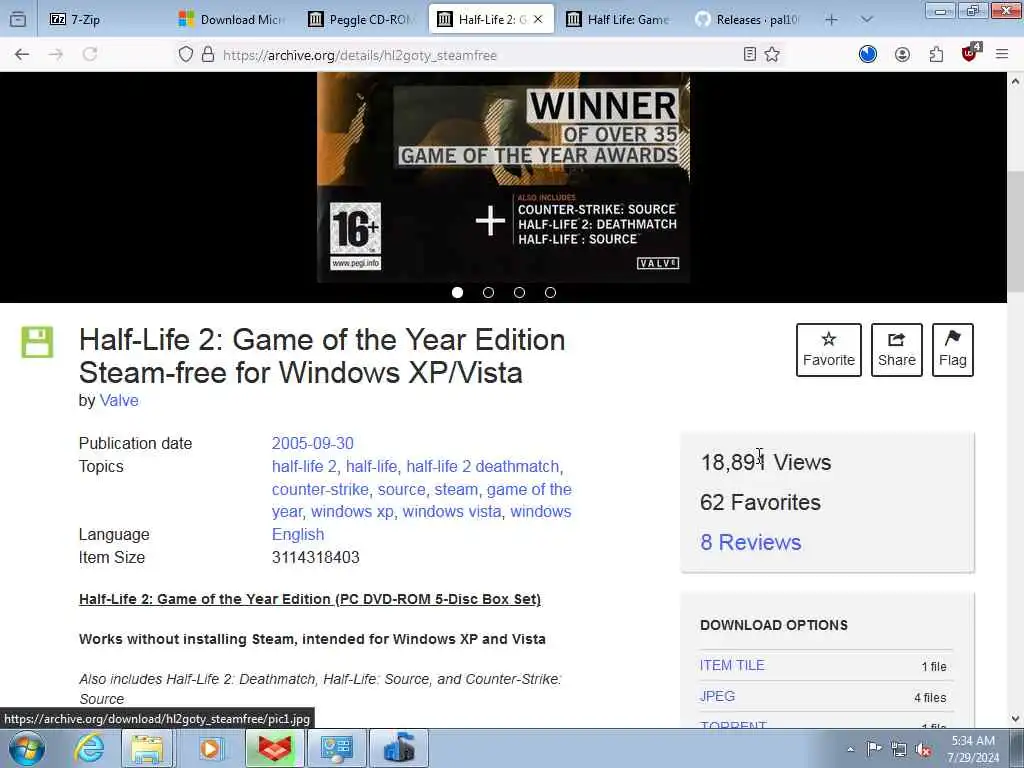Open the Windows Start button

(27, 748)
